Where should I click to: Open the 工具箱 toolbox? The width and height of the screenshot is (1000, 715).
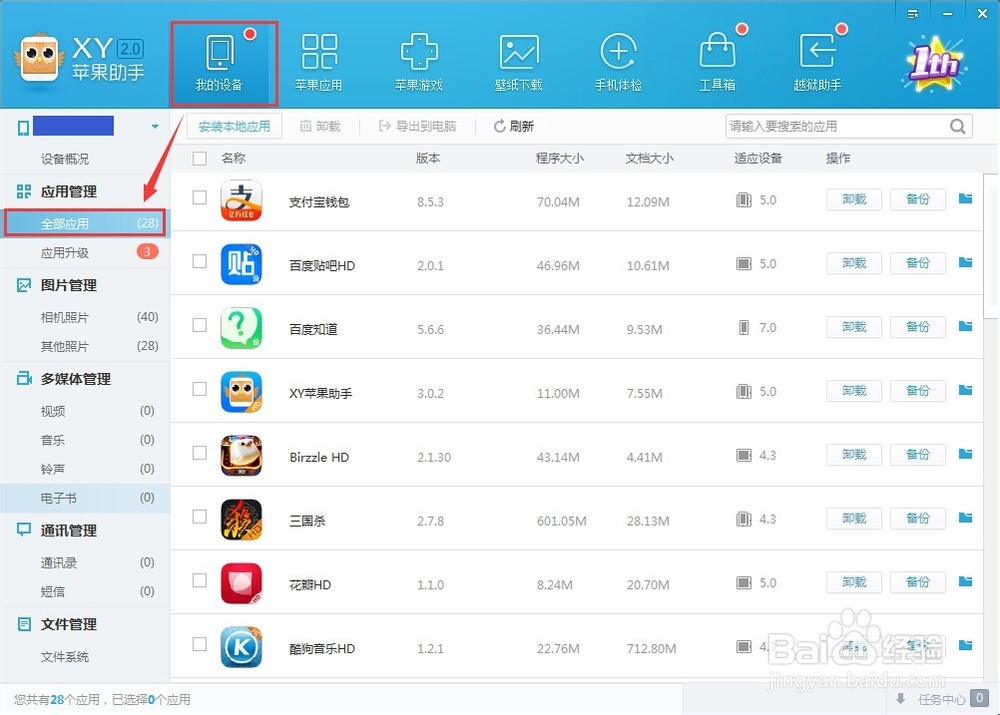point(717,64)
